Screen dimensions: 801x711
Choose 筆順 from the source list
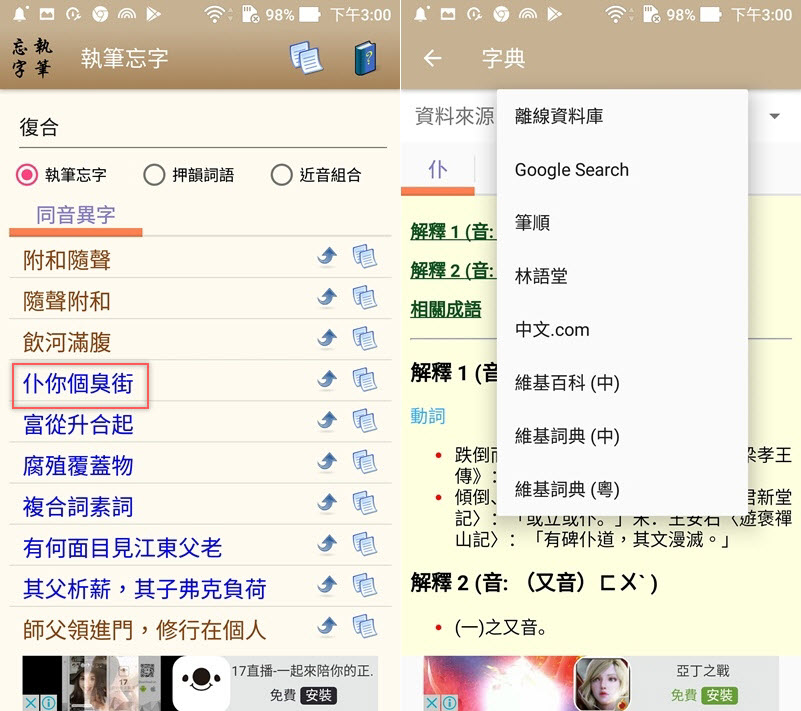622,223
